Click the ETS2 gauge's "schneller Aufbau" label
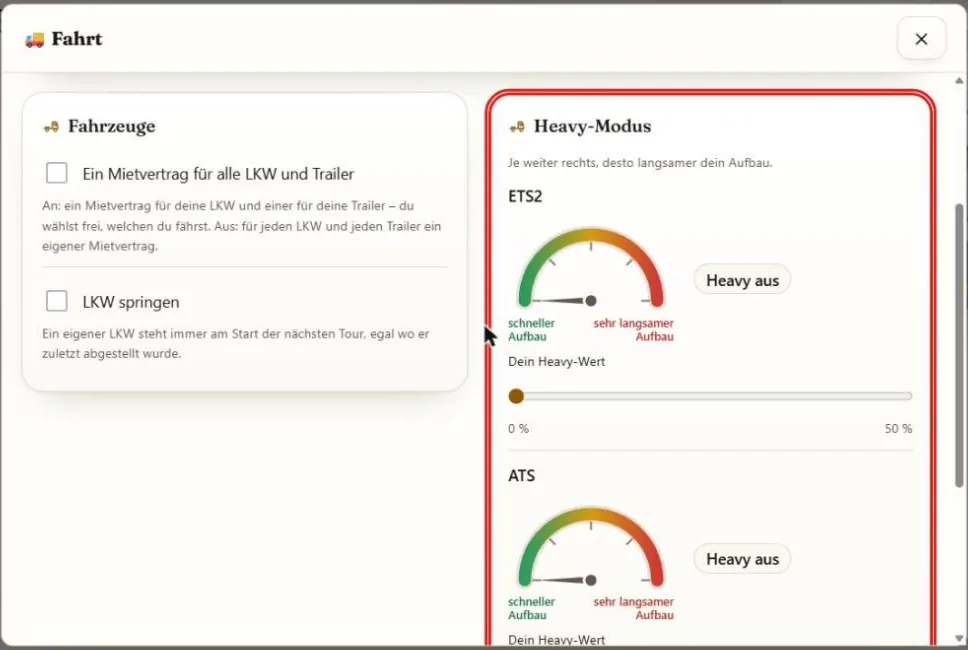 pos(532,330)
